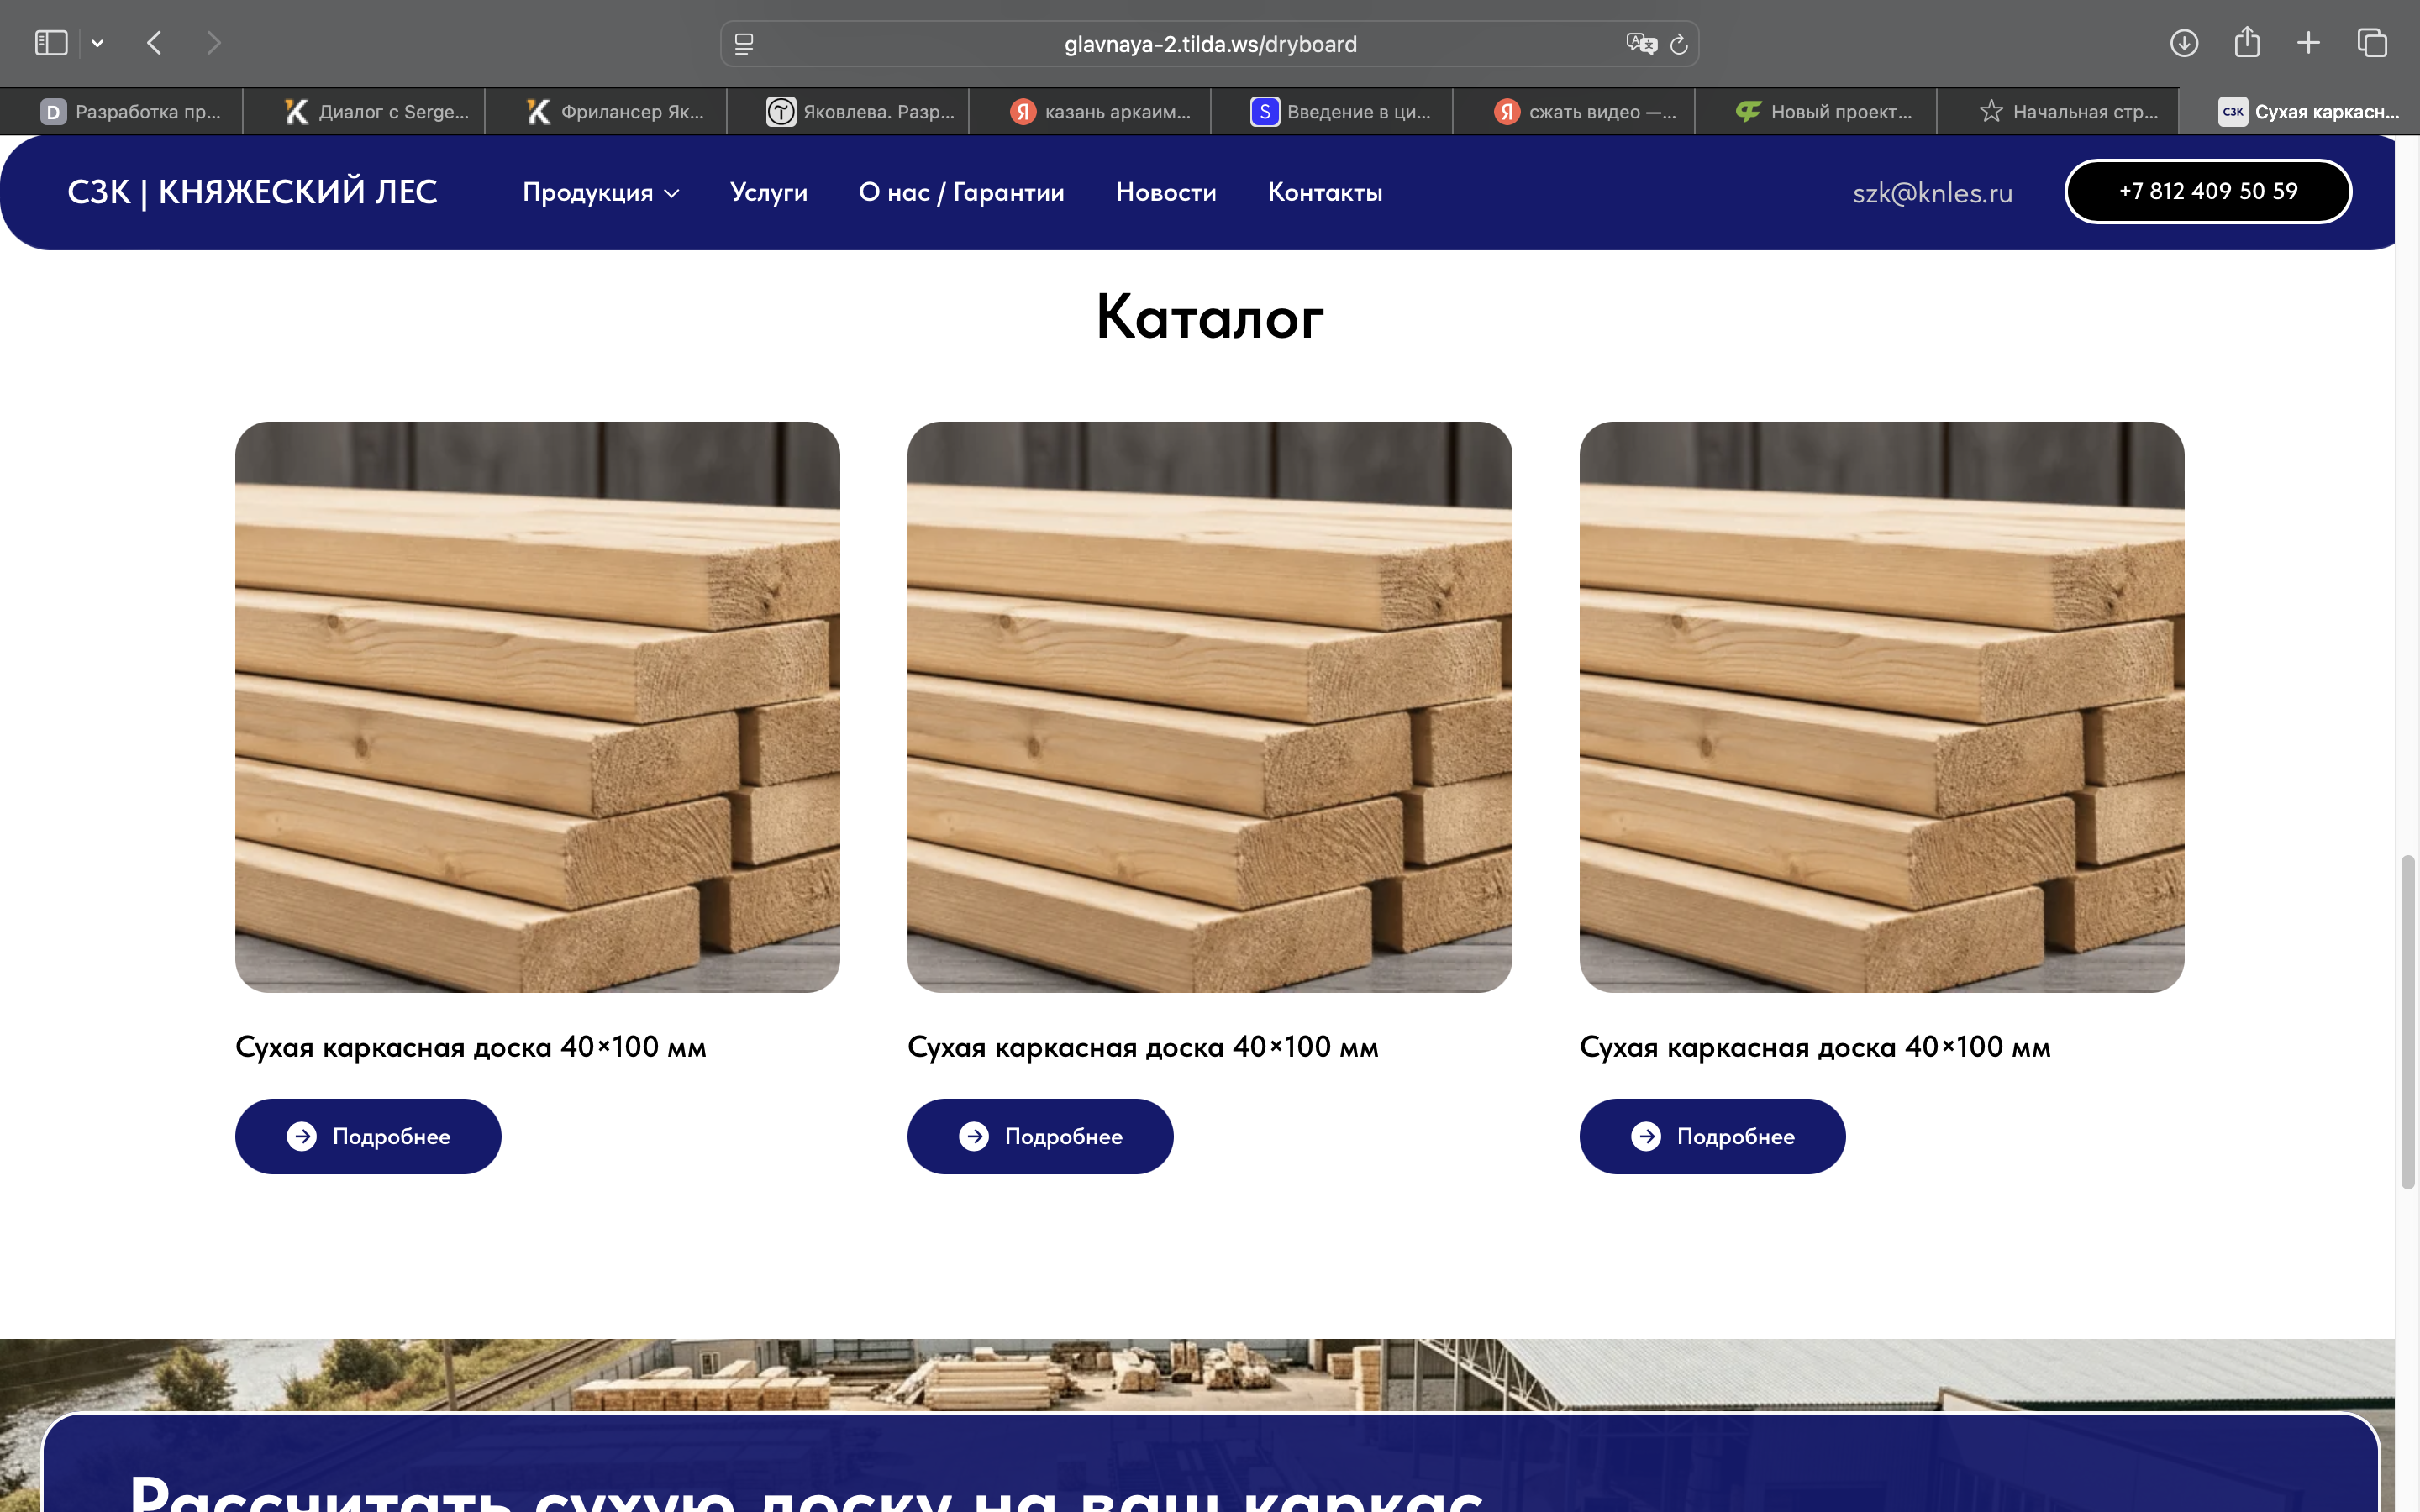Open the middle board product thumbnail
The image size is (2420, 1512).
[x=1209, y=707]
